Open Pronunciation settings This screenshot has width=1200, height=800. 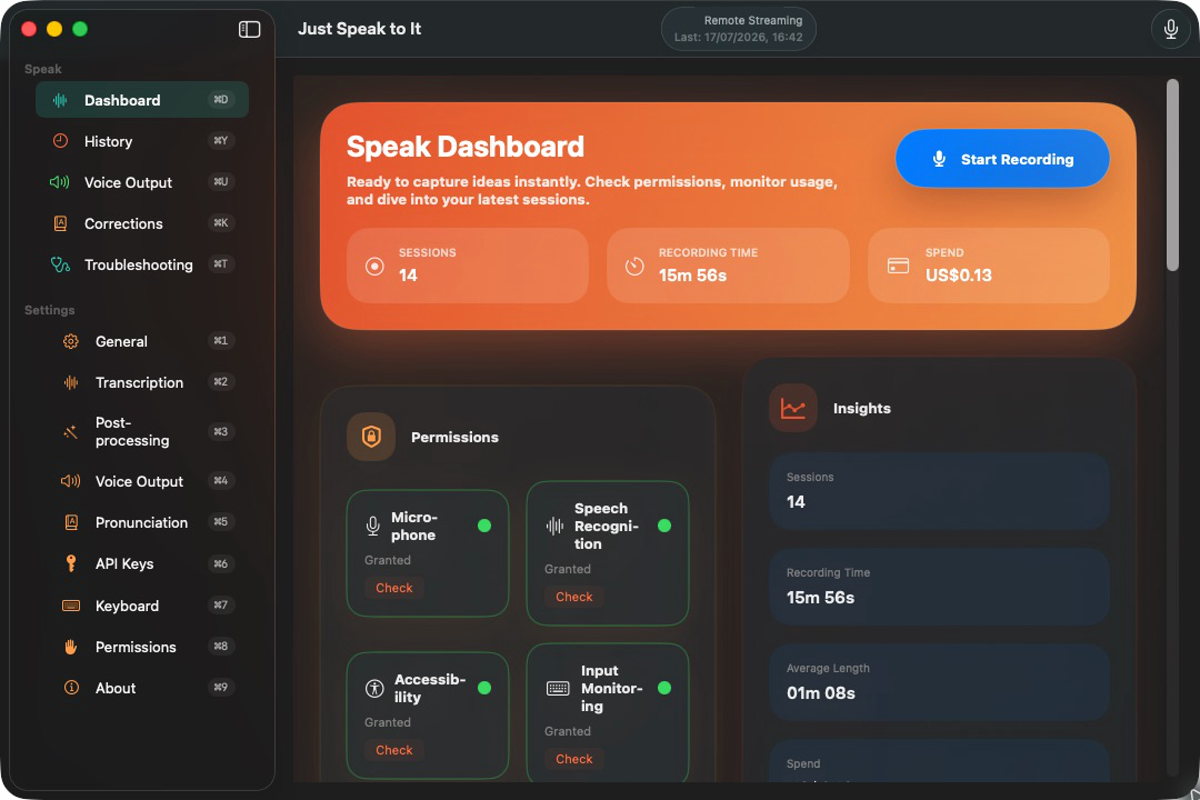click(x=142, y=522)
